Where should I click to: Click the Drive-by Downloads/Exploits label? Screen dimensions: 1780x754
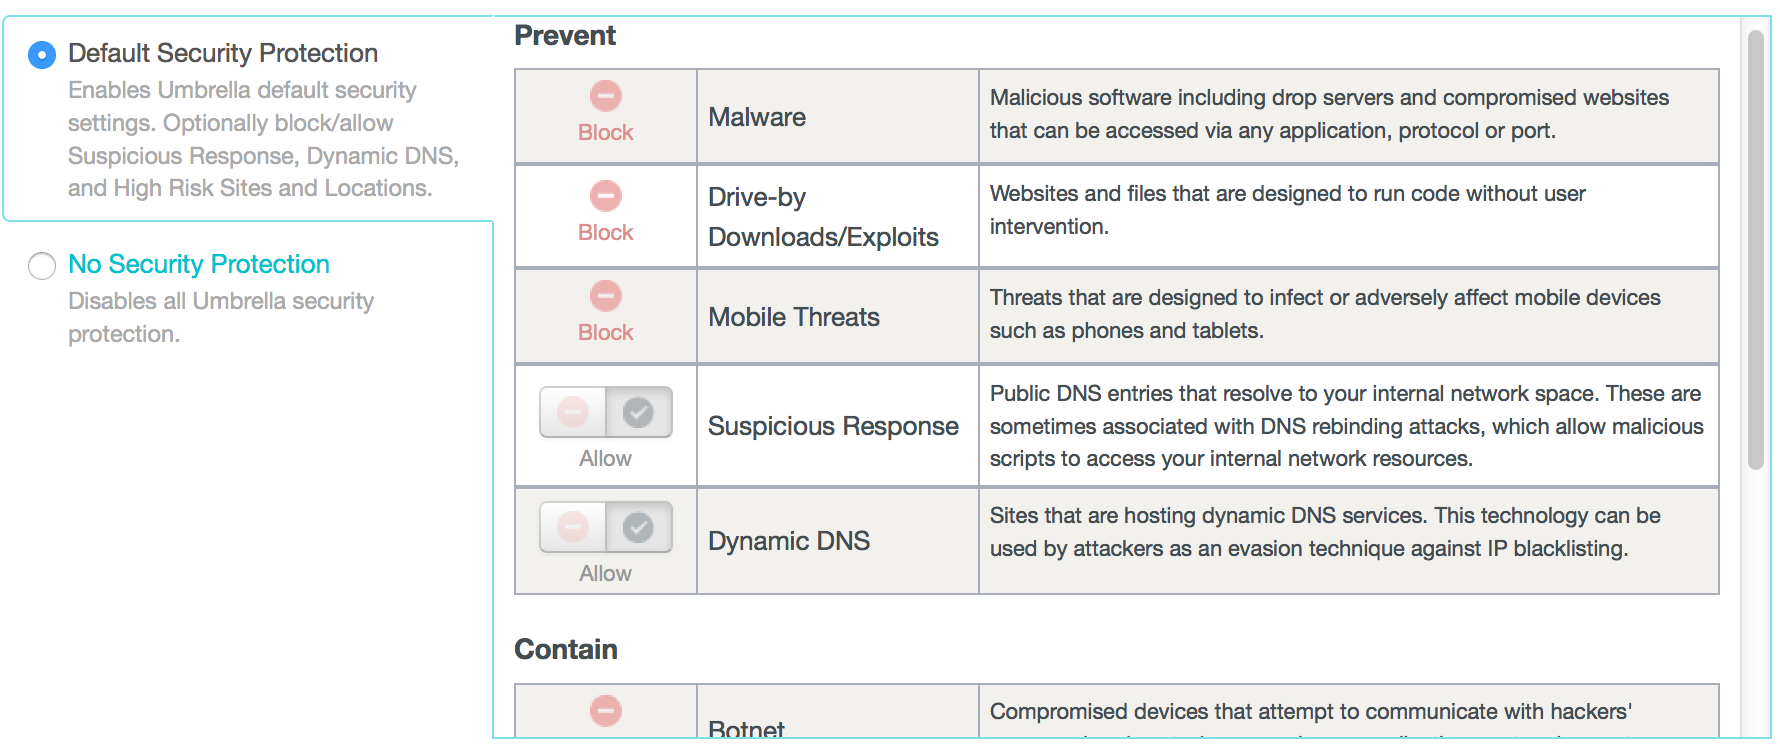click(x=823, y=217)
